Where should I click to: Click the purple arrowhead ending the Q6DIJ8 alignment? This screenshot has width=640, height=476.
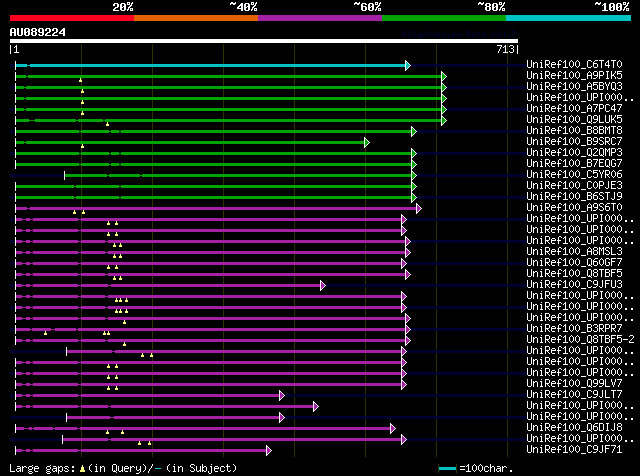pos(393,429)
